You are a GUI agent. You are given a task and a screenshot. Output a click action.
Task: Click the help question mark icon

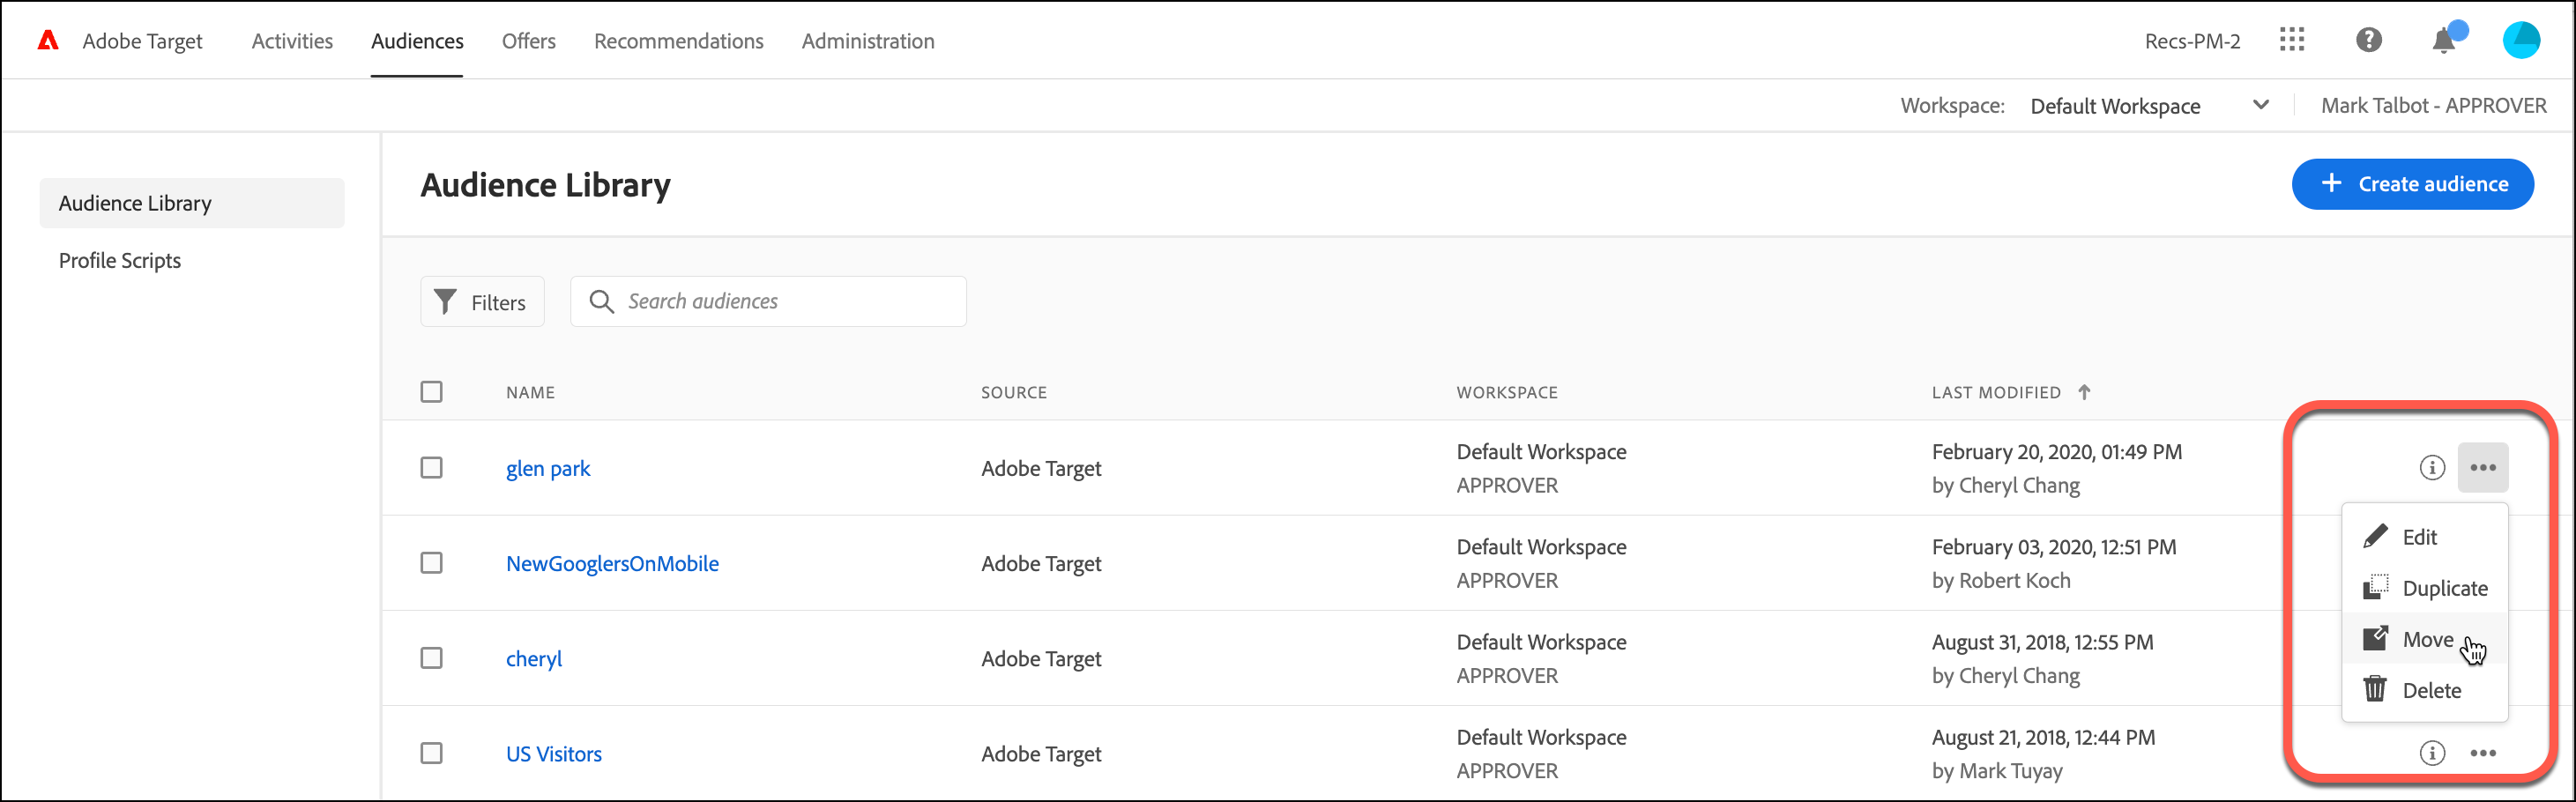(x=2368, y=40)
